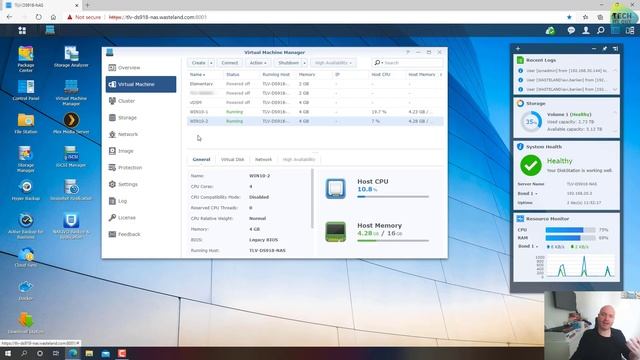This screenshot has height=360, width=640.
Task: Expand the Create button dropdown arrow
Action: click(x=211, y=63)
